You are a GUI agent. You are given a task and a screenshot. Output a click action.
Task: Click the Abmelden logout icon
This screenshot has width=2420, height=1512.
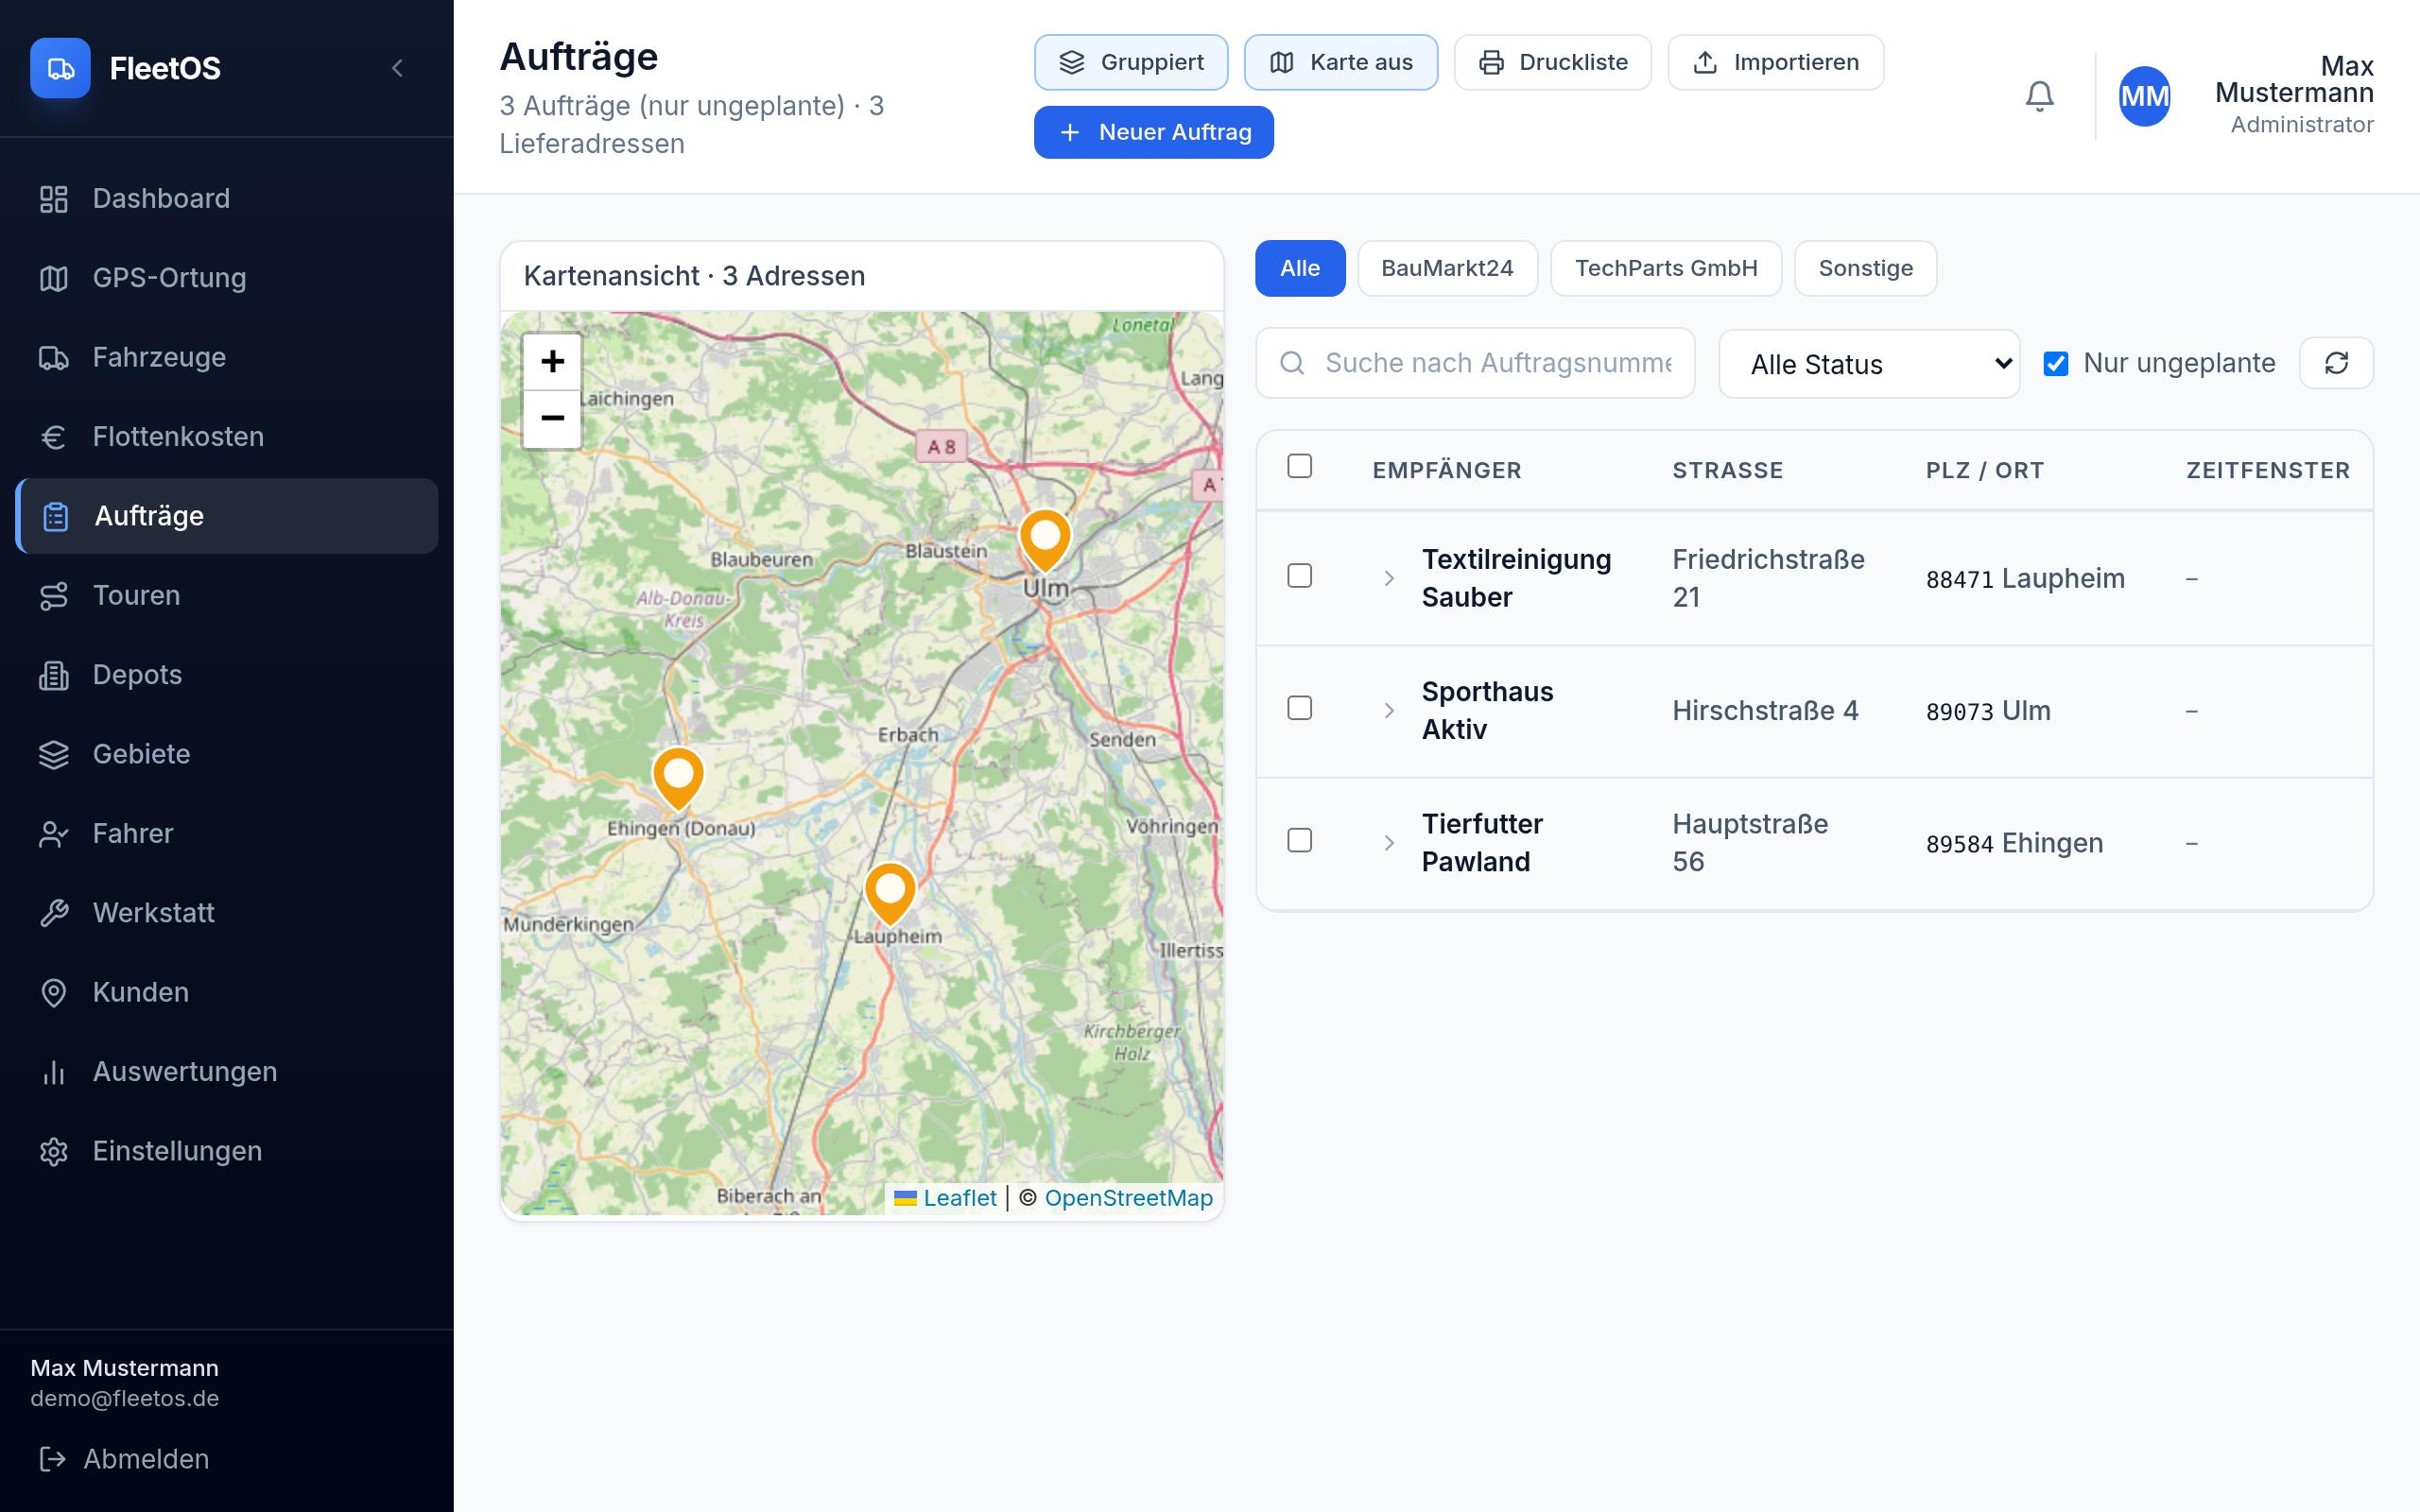tap(52, 1459)
